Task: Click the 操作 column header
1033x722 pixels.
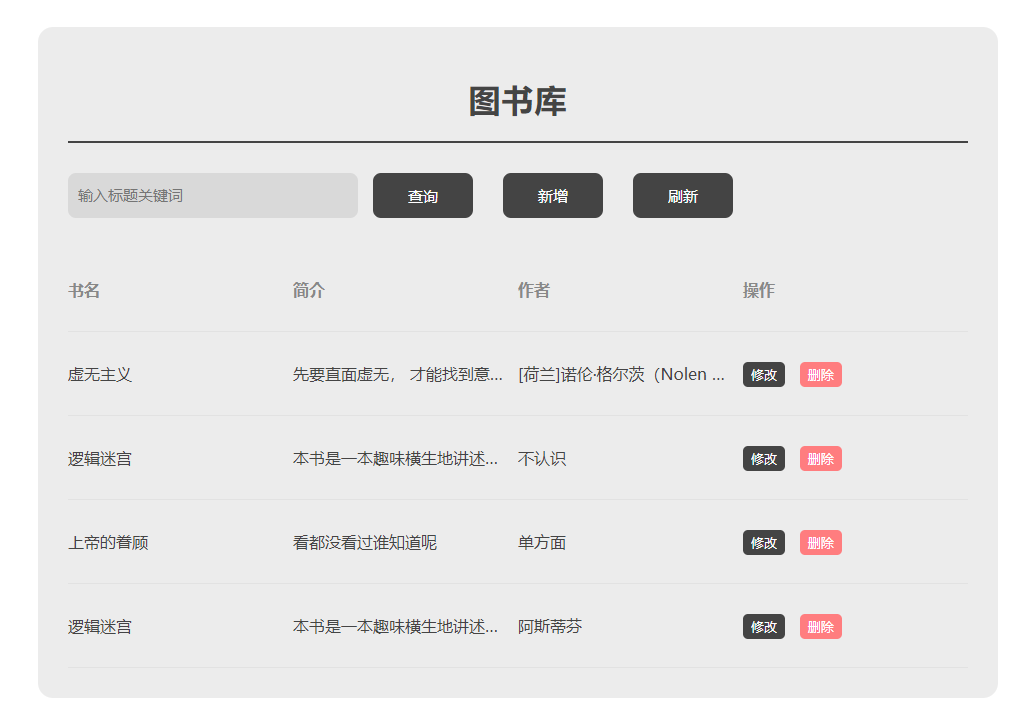Action: coord(759,291)
